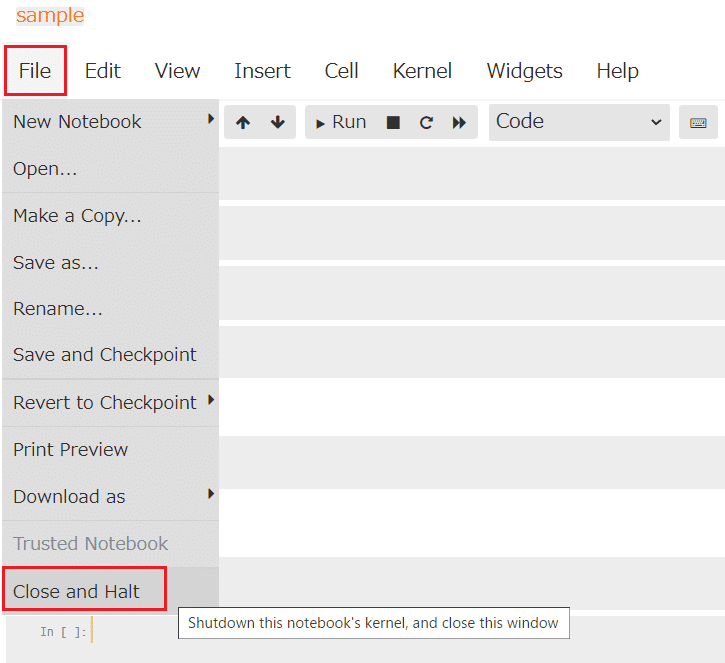Select Rename... in File menu
The image size is (725, 663).
pos(111,308)
